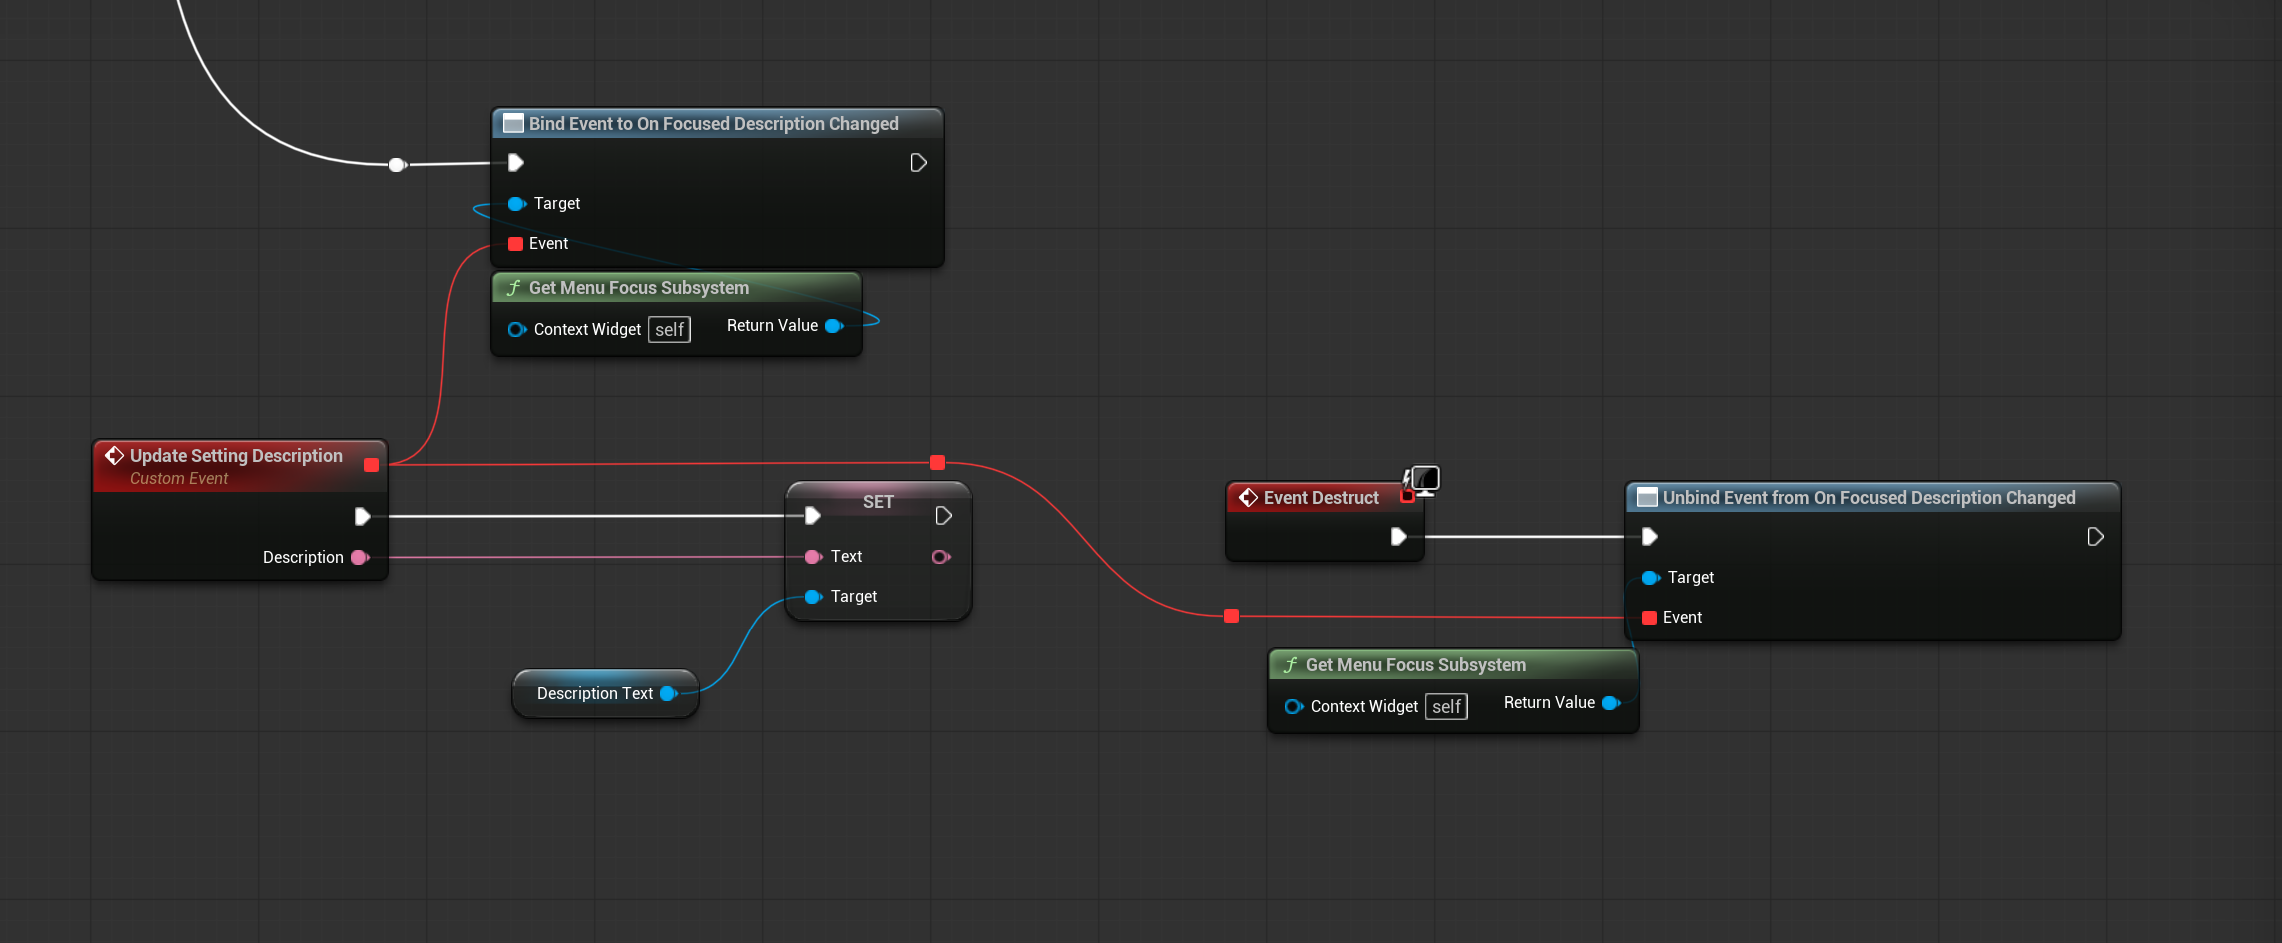
Task: Click the monitor client-only icon on Event Destruct
Action: (x=1424, y=480)
